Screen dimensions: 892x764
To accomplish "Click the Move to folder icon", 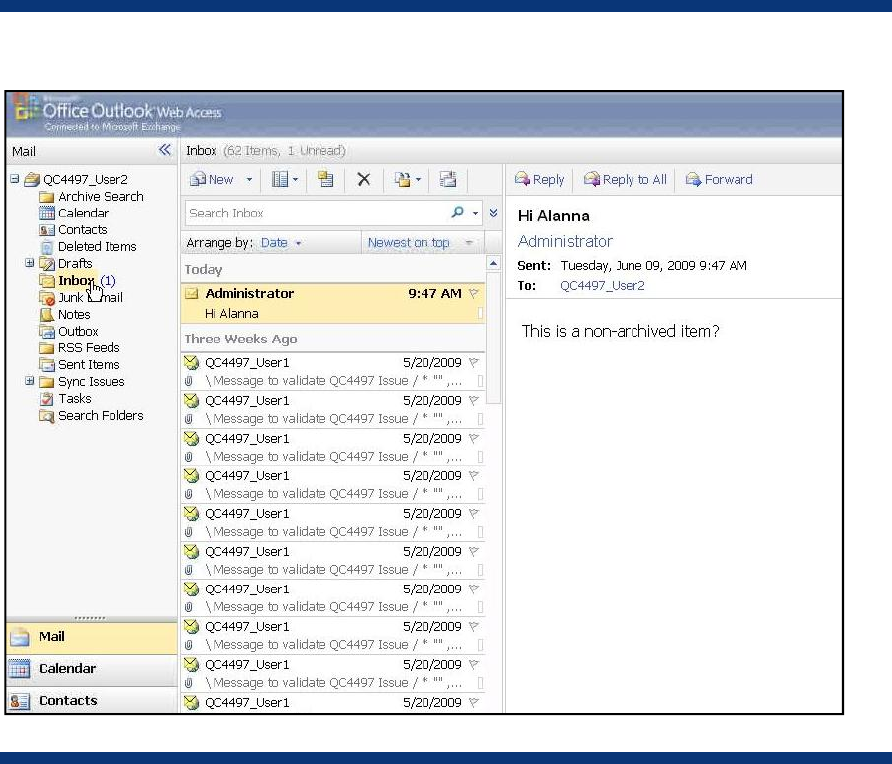I will [x=402, y=180].
